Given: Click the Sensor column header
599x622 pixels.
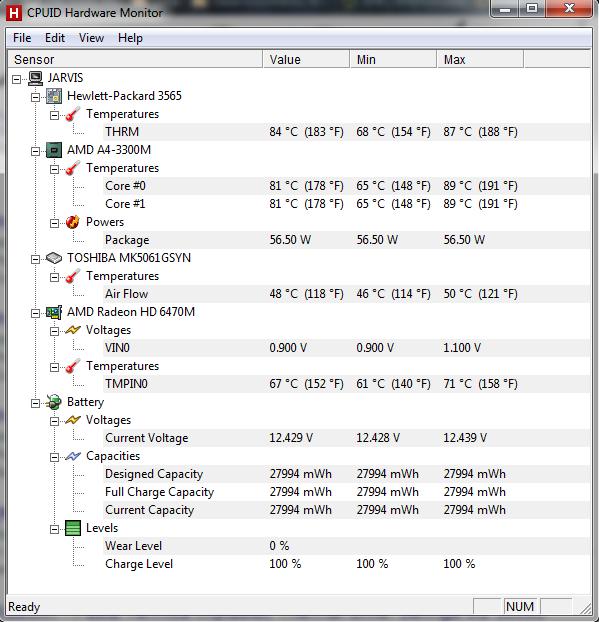Looking at the screenshot, I should (135, 60).
